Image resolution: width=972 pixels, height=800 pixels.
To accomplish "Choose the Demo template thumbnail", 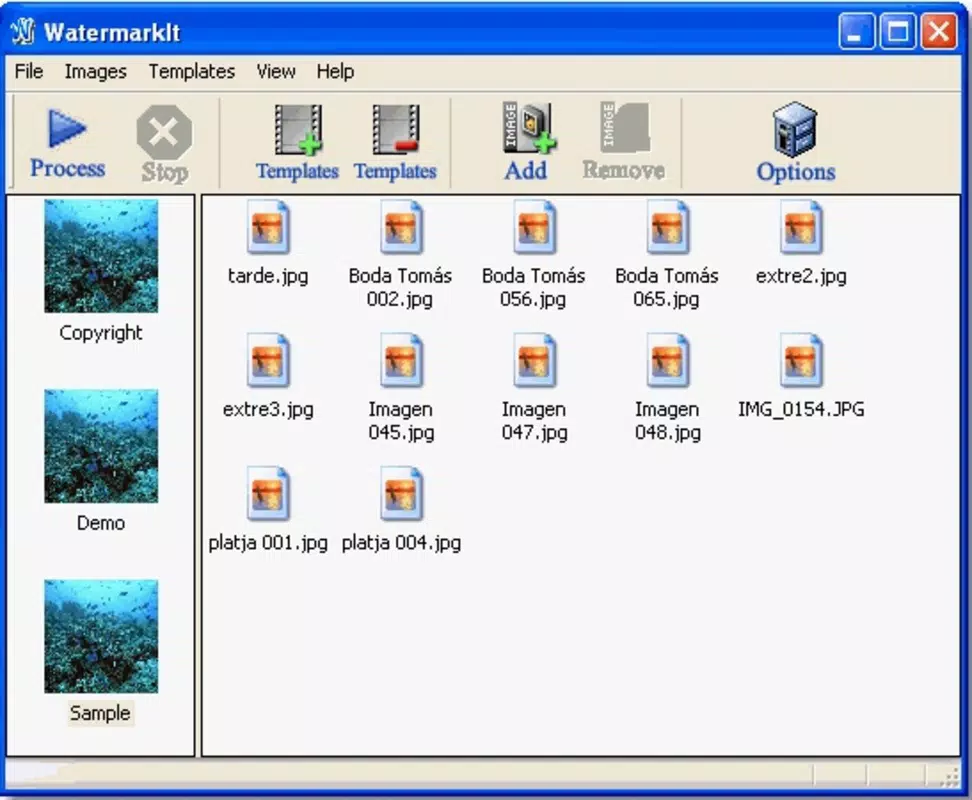I will point(101,446).
